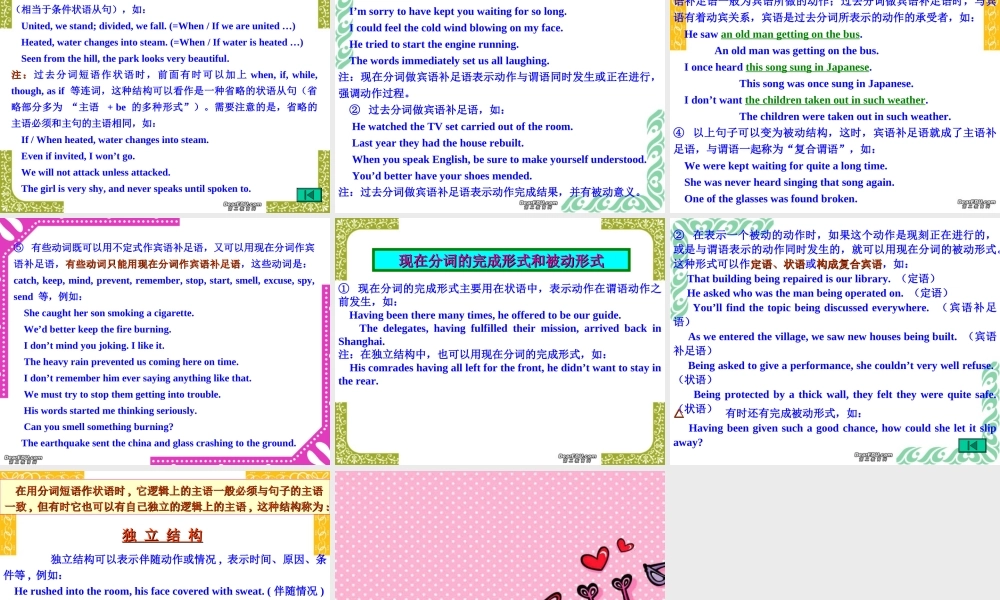This screenshot has width=1000, height=600.
Task: Click line 'I could feel the cold wind blowing'
Action: tap(456, 28)
